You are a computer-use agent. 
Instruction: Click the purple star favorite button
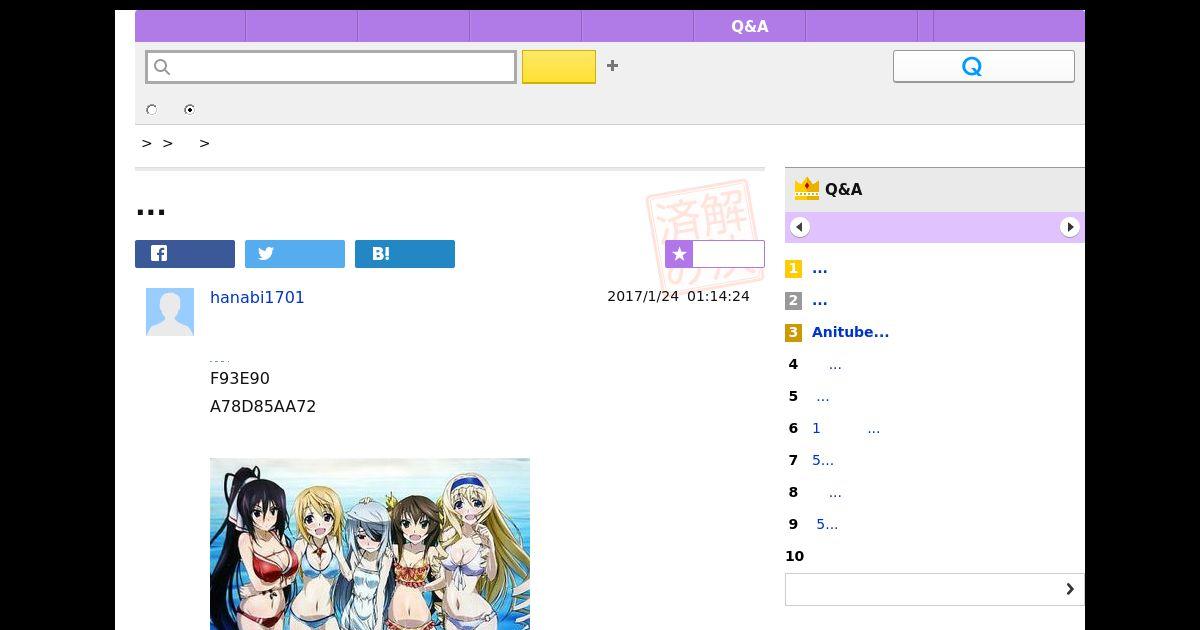tap(715, 254)
